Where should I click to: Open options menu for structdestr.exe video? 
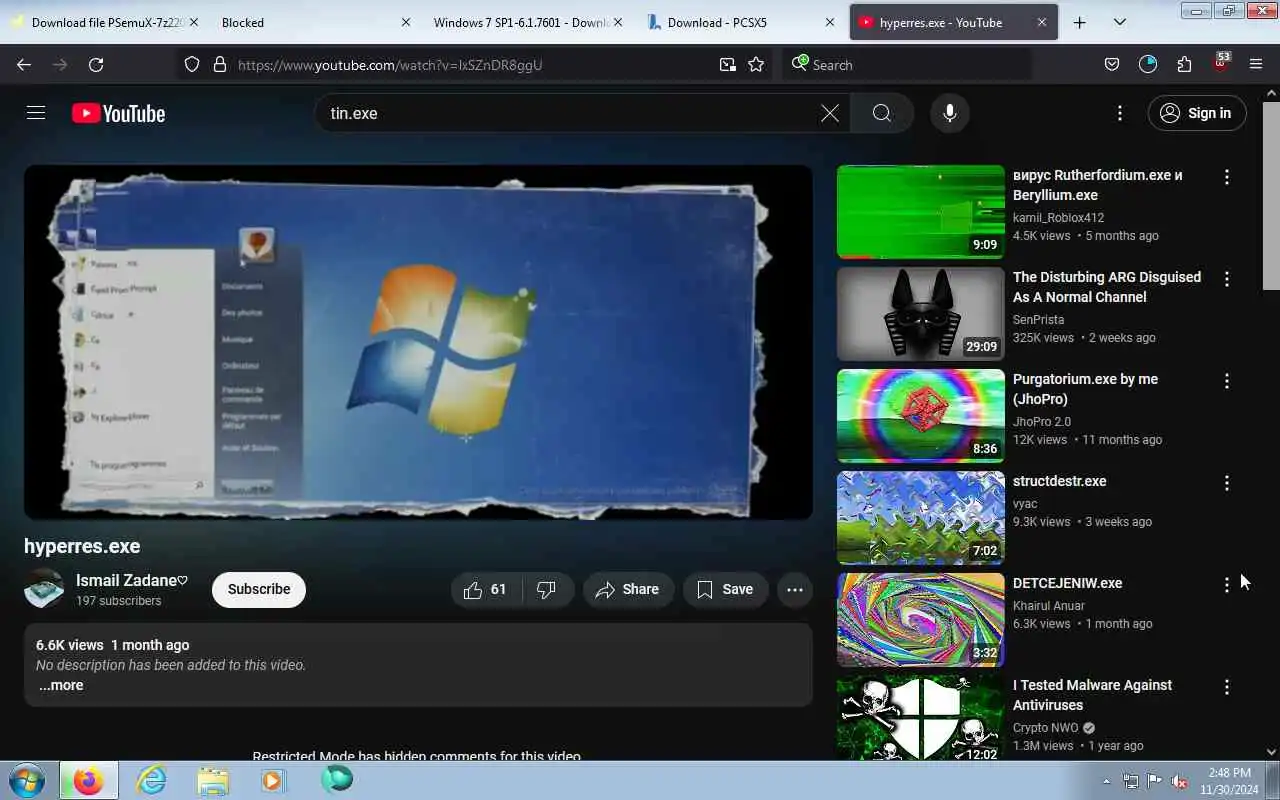[x=1227, y=483]
